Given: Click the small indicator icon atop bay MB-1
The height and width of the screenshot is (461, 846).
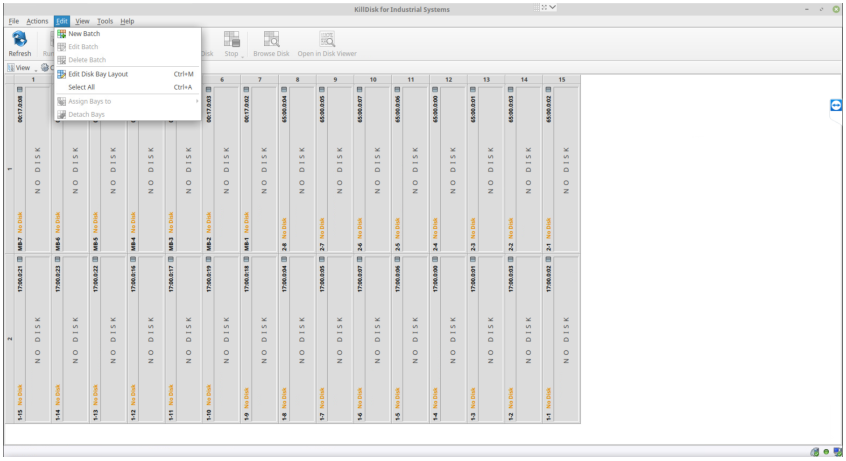Looking at the screenshot, I should [x=247, y=90].
